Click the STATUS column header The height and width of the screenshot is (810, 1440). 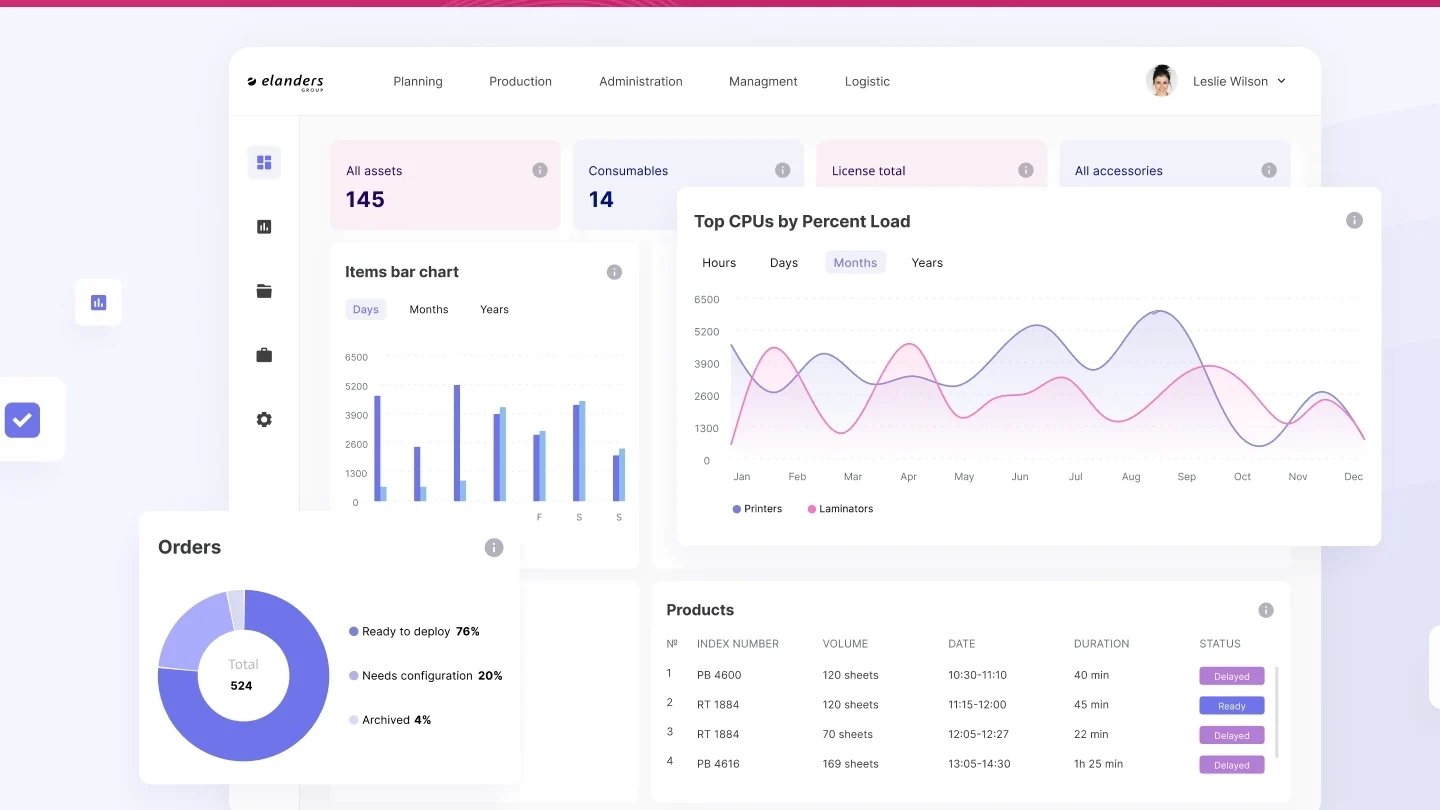coord(1220,644)
